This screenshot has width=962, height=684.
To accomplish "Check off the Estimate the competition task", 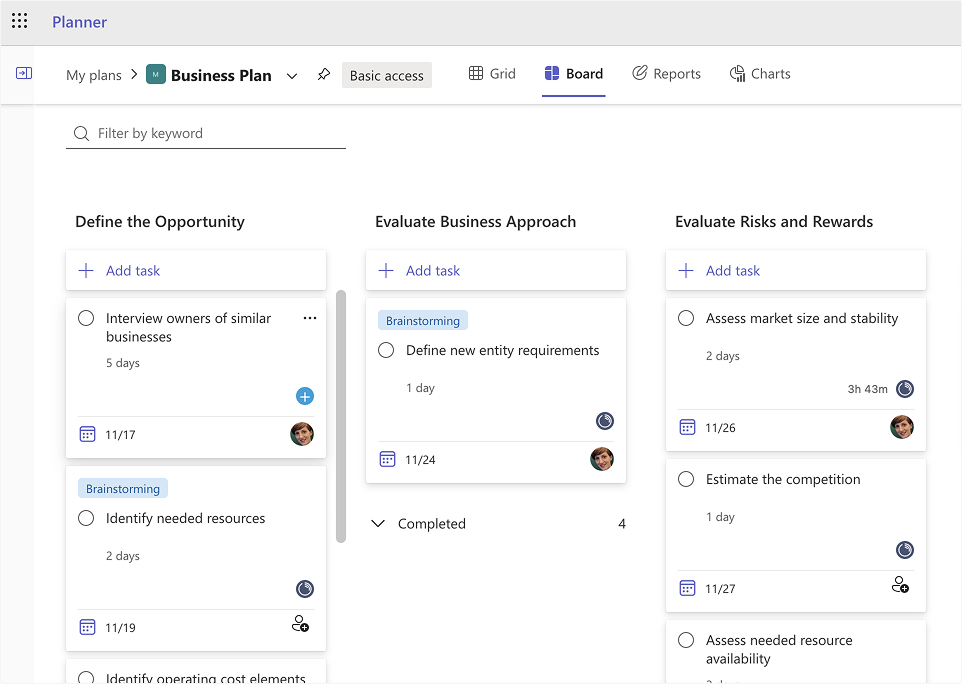I will pyautogui.click(x=686, y=479).
